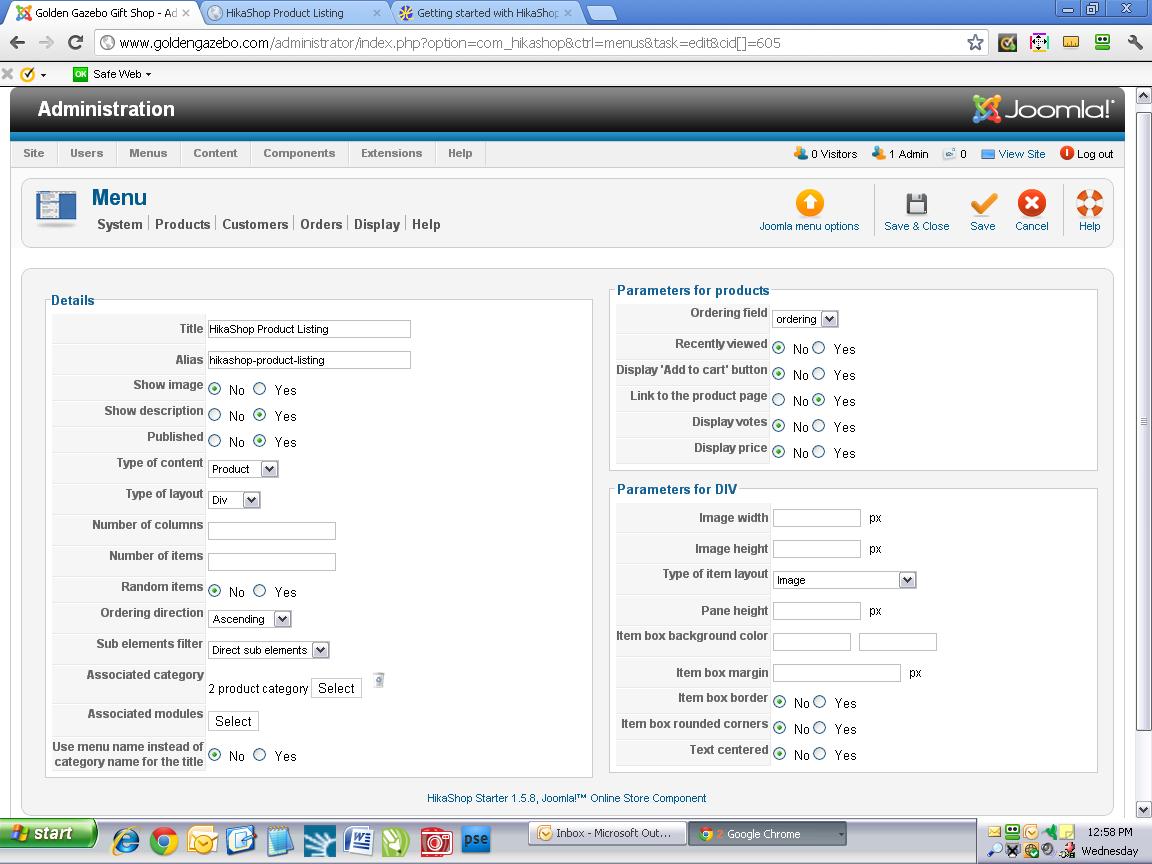Open Inbox - Microsoft Outlook taskbar button
This screenshot has width=1152, height=864.
(x=607, y=833)
